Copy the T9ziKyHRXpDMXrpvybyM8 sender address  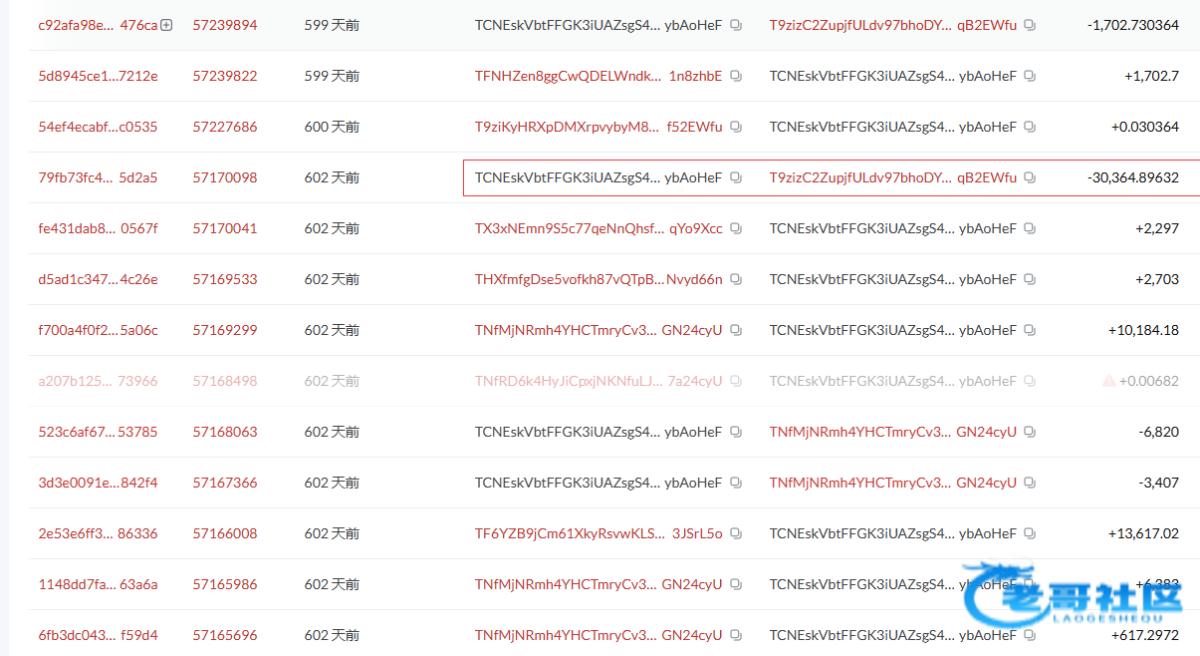click(736, 127)
